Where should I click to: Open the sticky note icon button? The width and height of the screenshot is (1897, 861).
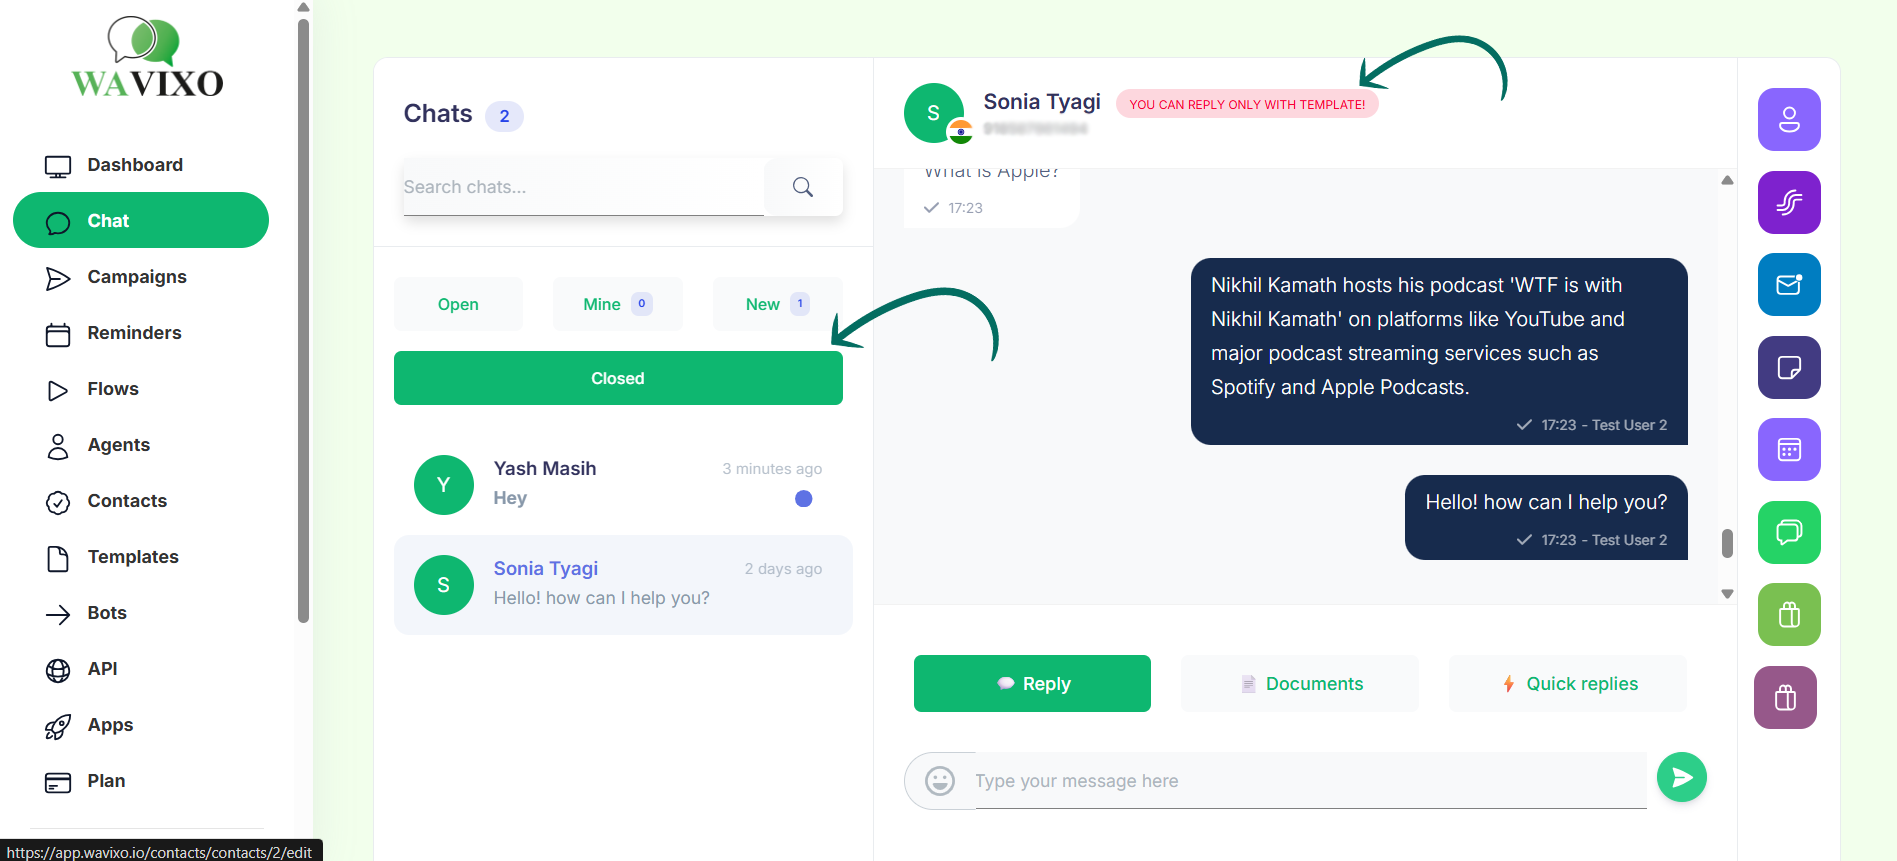(1789, 368)
